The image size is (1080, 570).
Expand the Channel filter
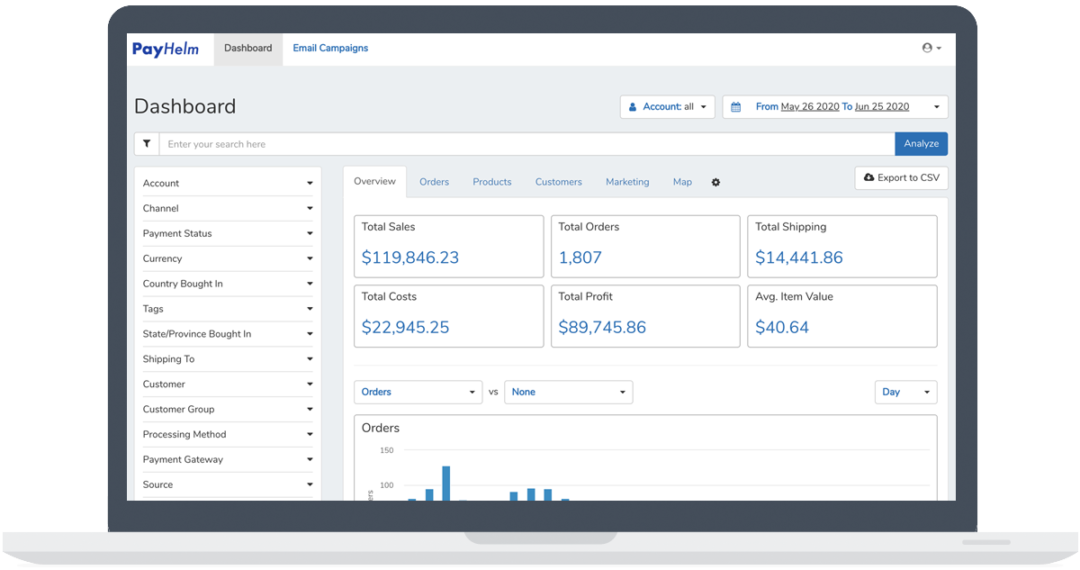click(x=227, y=209)
